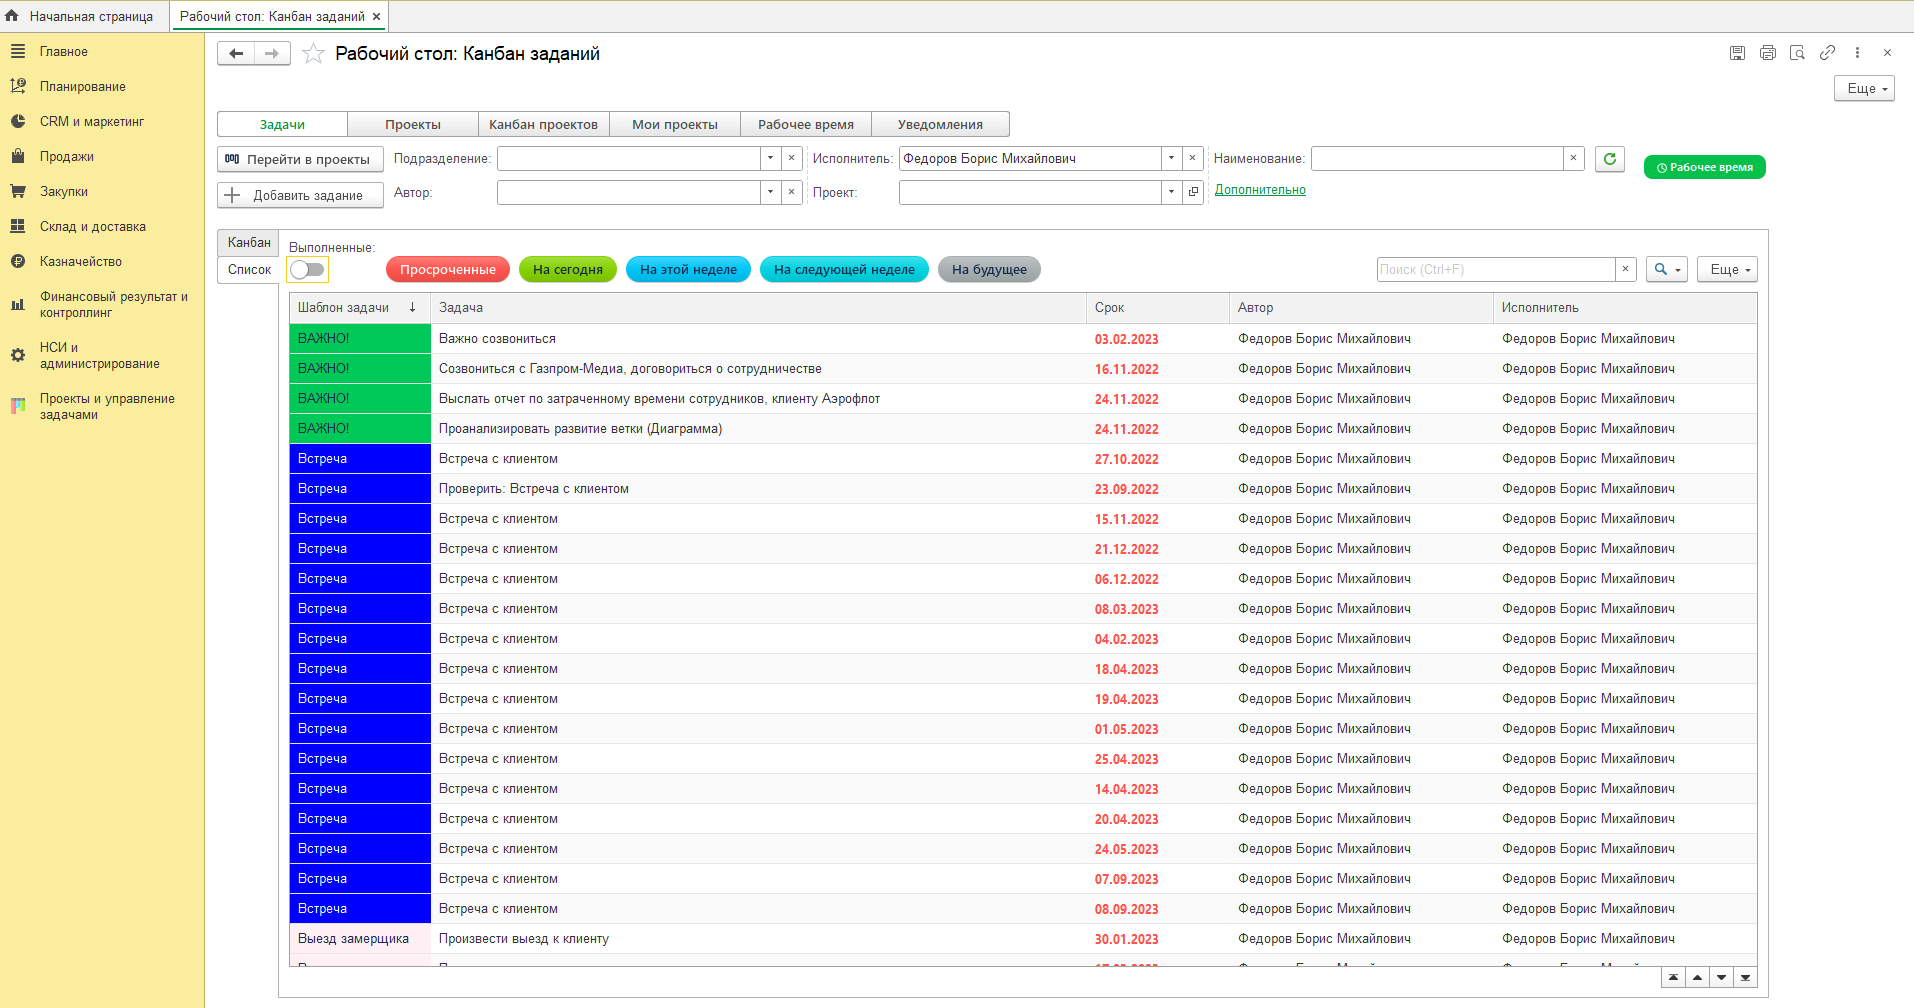Refresh the task list with green arrow

click(1609, 159)
